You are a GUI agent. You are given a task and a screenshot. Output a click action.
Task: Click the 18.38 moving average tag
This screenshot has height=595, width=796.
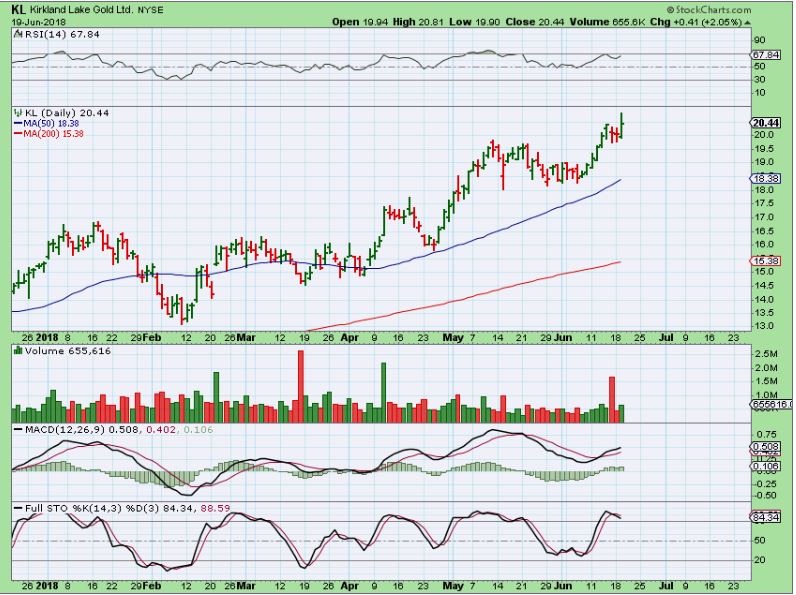766,178
